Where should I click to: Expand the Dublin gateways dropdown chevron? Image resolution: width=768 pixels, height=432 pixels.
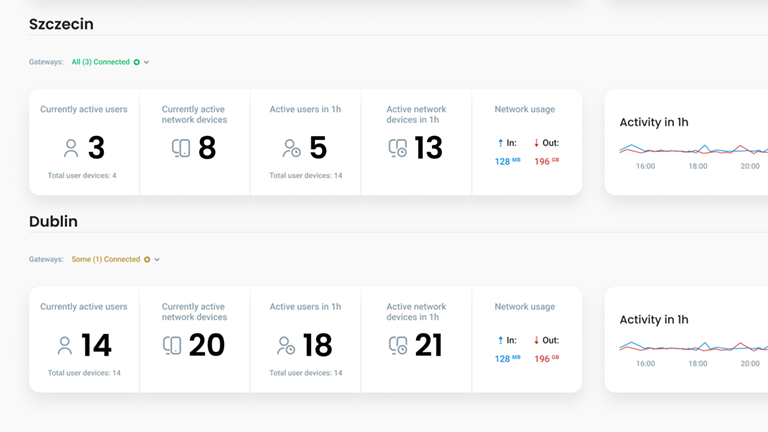(x=157, y=260)
